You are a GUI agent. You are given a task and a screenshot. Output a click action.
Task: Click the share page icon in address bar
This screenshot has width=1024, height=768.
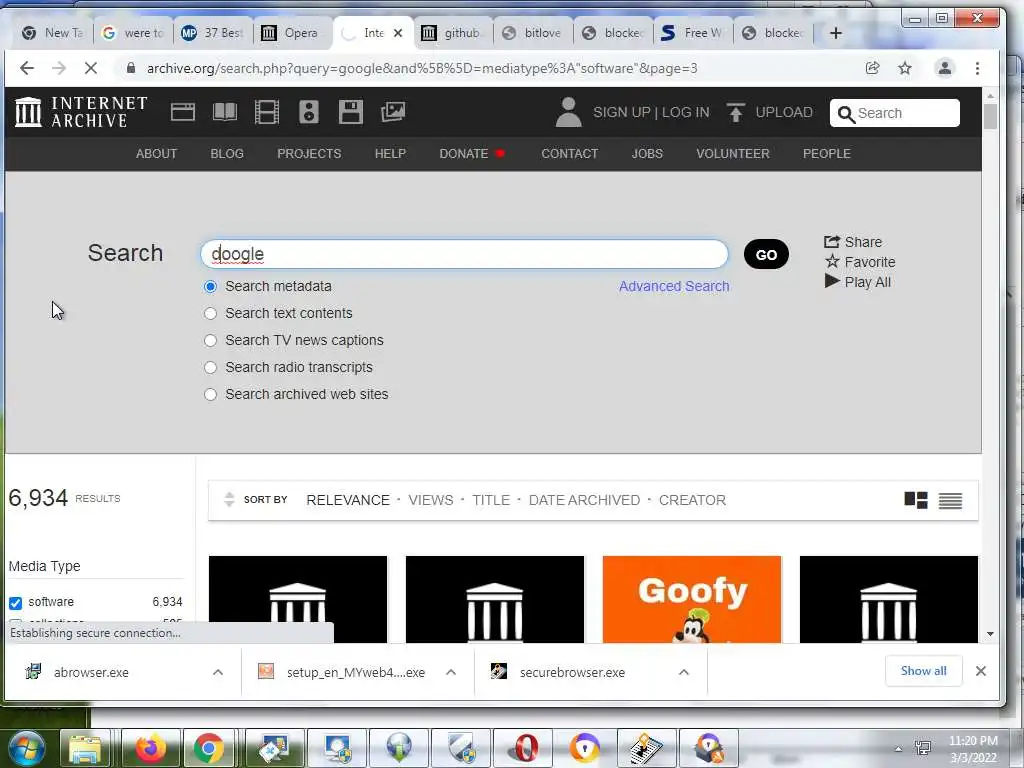point(872,68)
